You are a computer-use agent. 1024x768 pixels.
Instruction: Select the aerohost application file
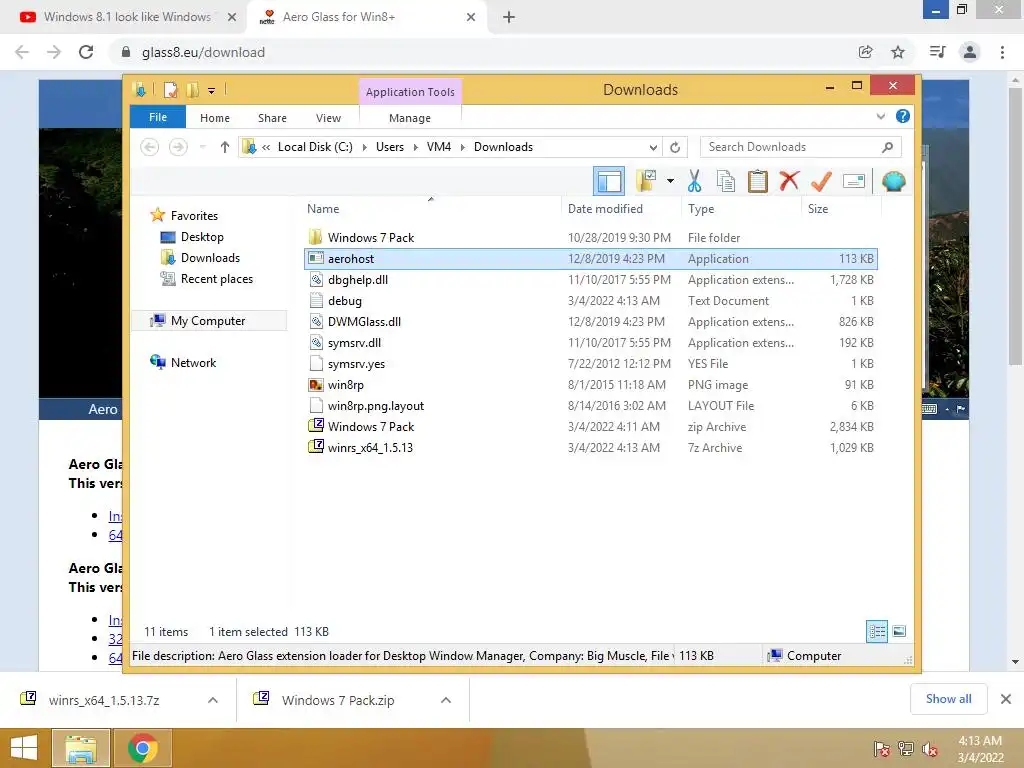click(590, 259)
